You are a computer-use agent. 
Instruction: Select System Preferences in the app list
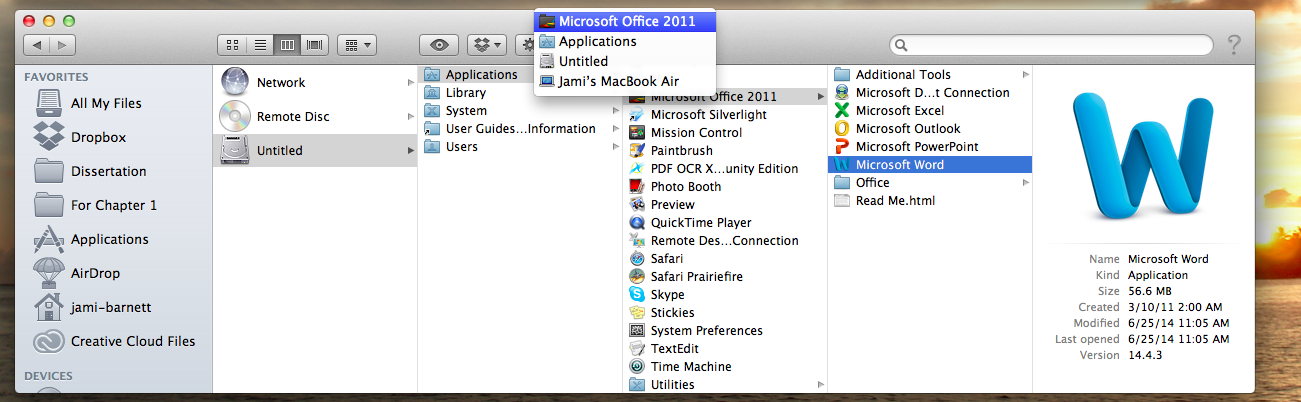click(x=725, y=330)
